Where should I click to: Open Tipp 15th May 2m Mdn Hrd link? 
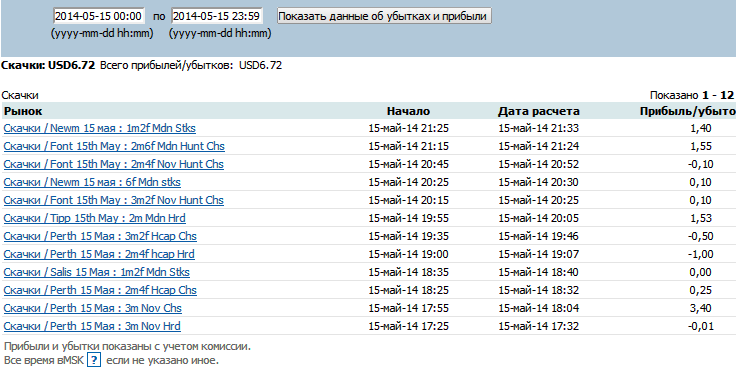pos(94,218)
